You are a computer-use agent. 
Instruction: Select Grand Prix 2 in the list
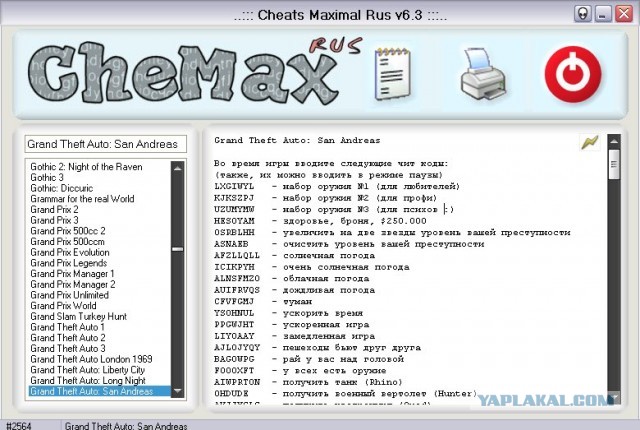(54, 209)
